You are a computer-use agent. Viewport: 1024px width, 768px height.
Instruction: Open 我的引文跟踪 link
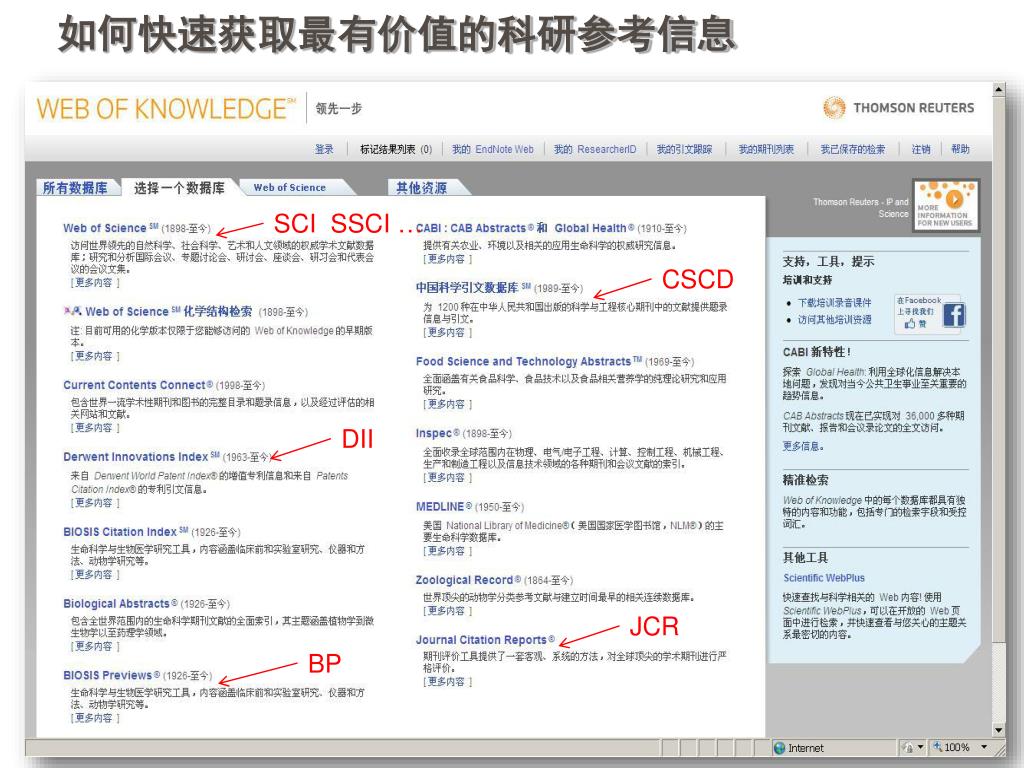(x=684, y=150)
